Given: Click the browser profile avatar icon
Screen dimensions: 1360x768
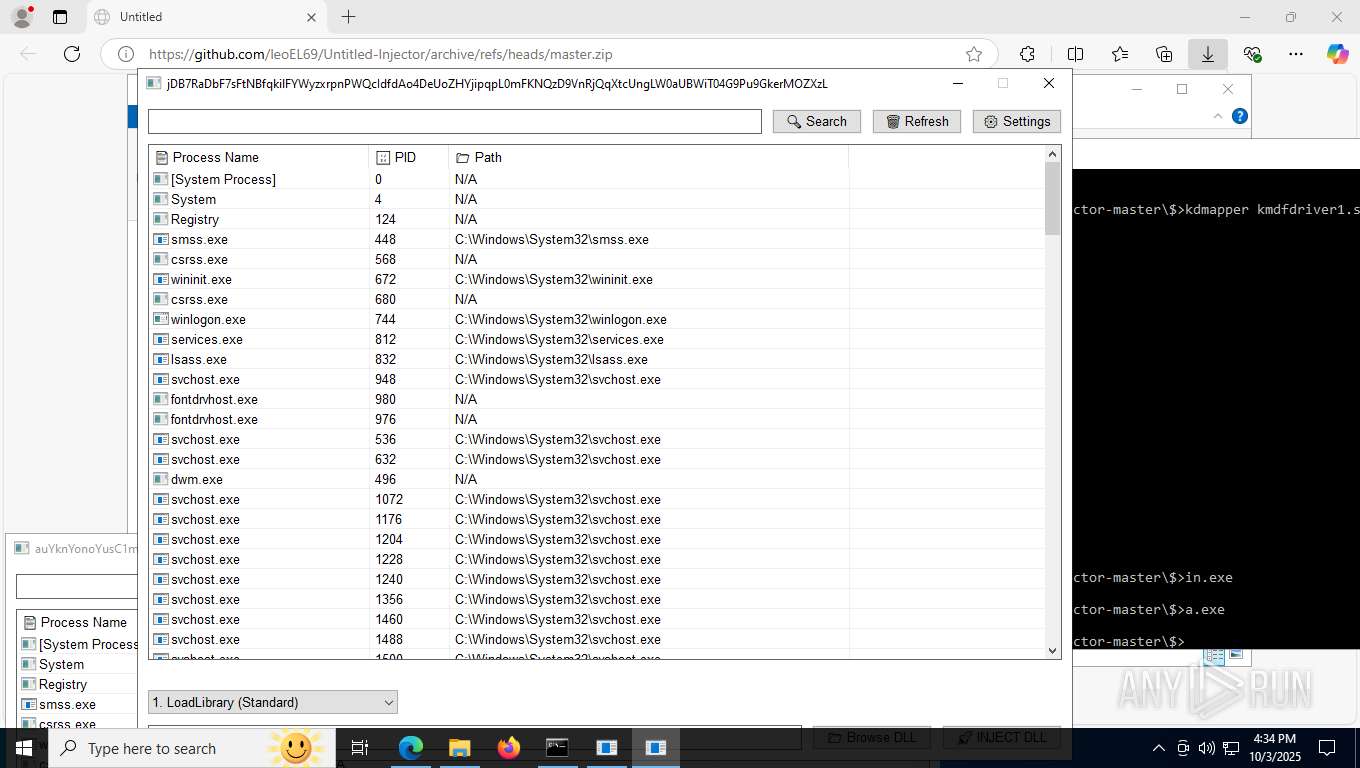Looking at the screenshot, I should tap(21, 17).
